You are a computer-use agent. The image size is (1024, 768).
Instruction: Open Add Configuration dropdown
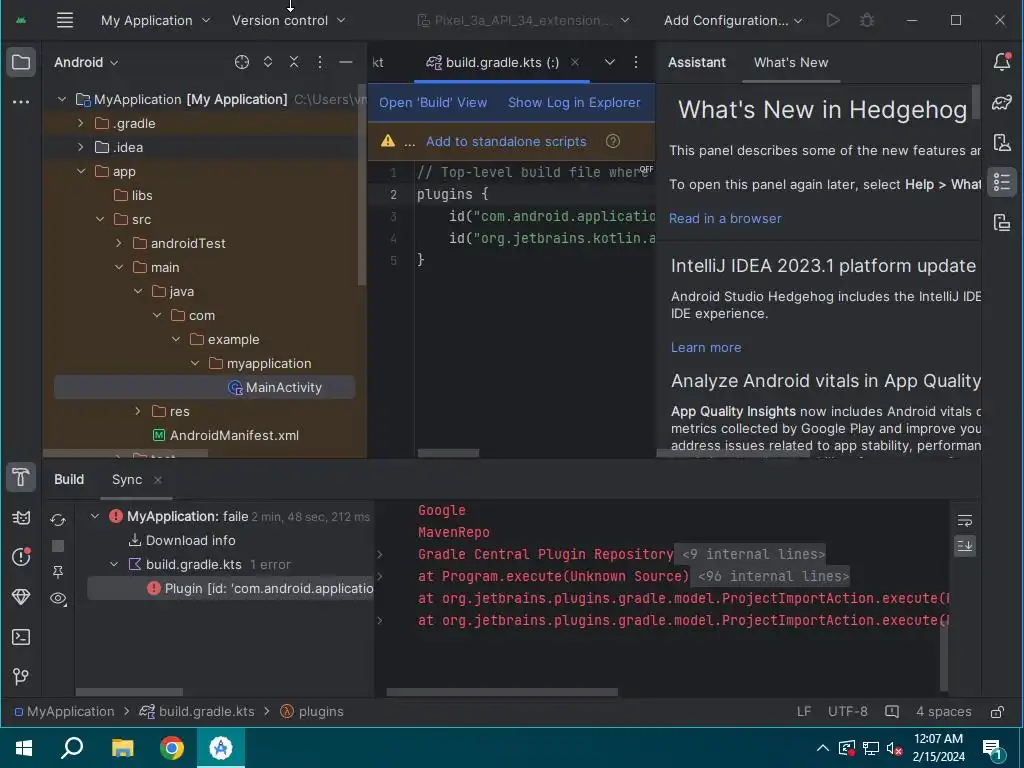733,20
